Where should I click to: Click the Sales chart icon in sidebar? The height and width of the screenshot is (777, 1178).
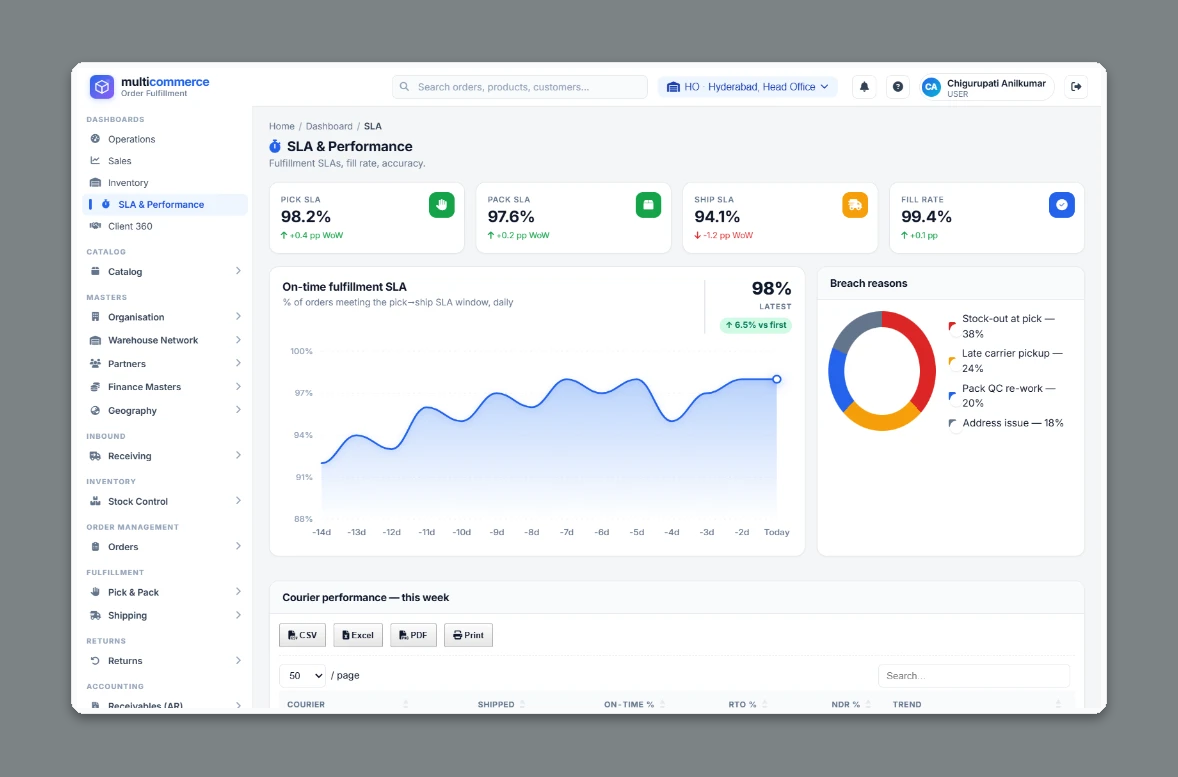[x=95, y=161]
